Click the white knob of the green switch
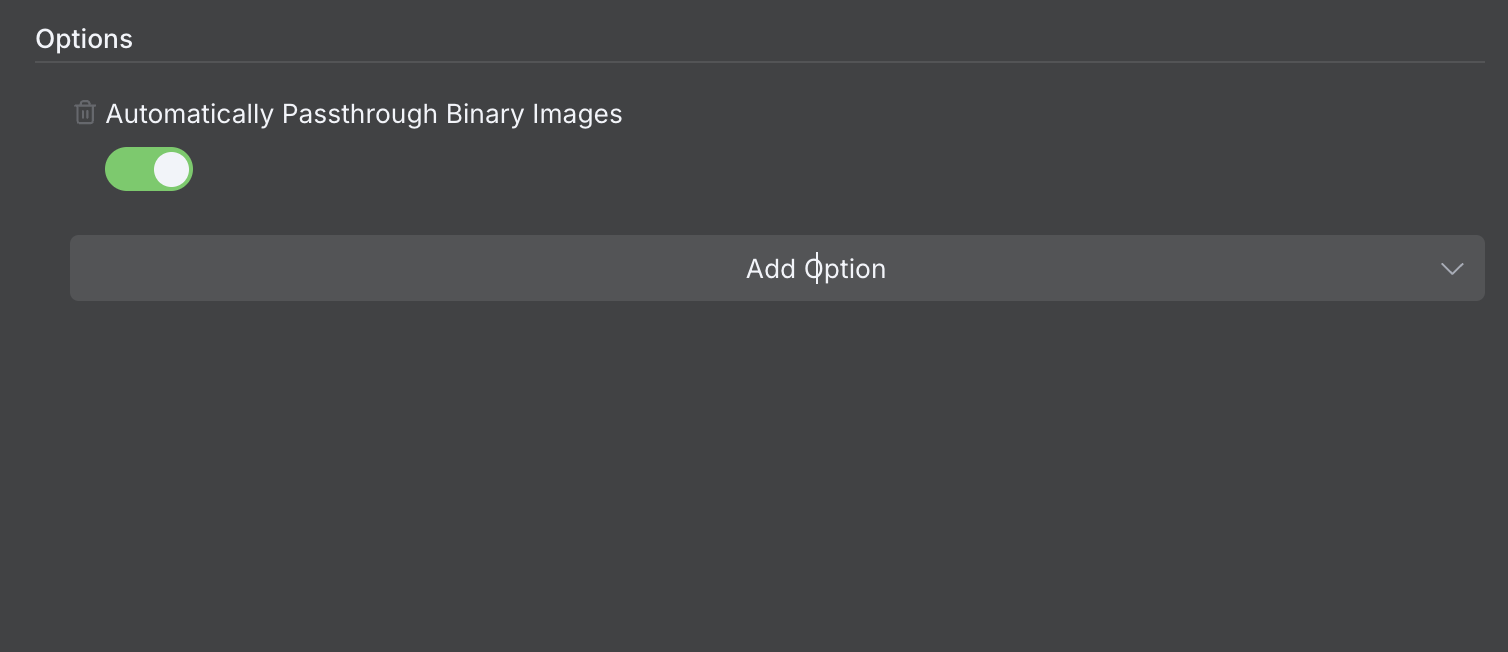Image resolution: width=1508 pixels, height=652 pixels. [x=171, y=169]
